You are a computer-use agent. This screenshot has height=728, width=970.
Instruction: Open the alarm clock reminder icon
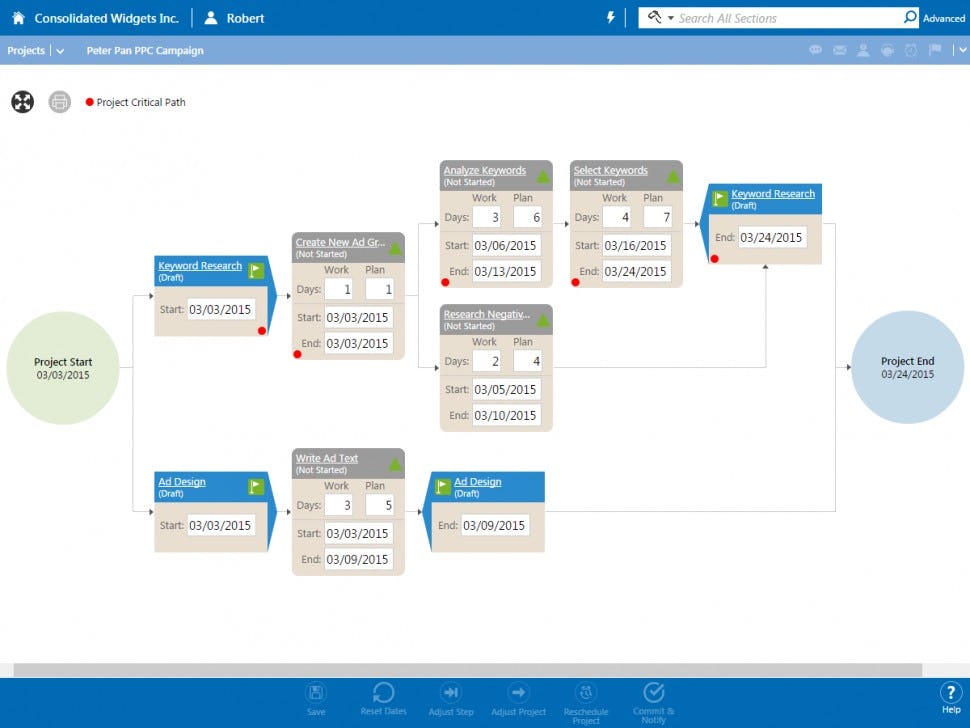coord(911,50)
